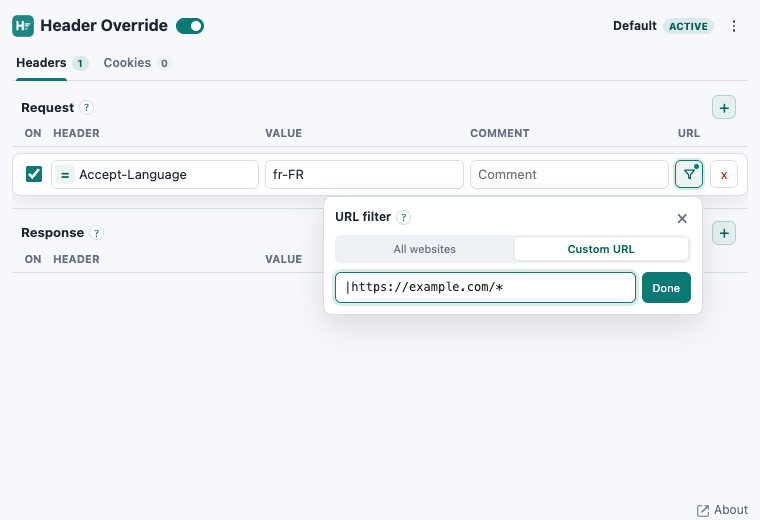Confirm the URL filter with Done
The width and height of the screenshot is (760, 520).
click(666, 287)
